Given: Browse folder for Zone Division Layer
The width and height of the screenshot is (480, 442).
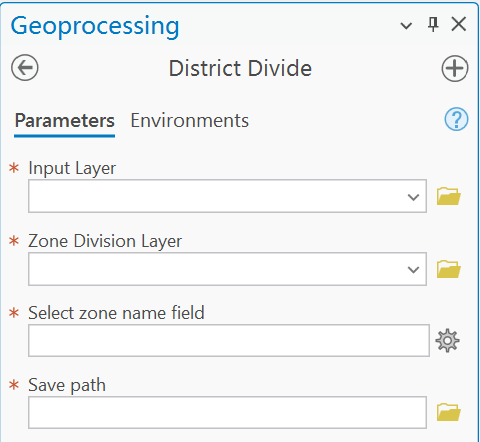Looking at the screenshot, I should 449,269.
